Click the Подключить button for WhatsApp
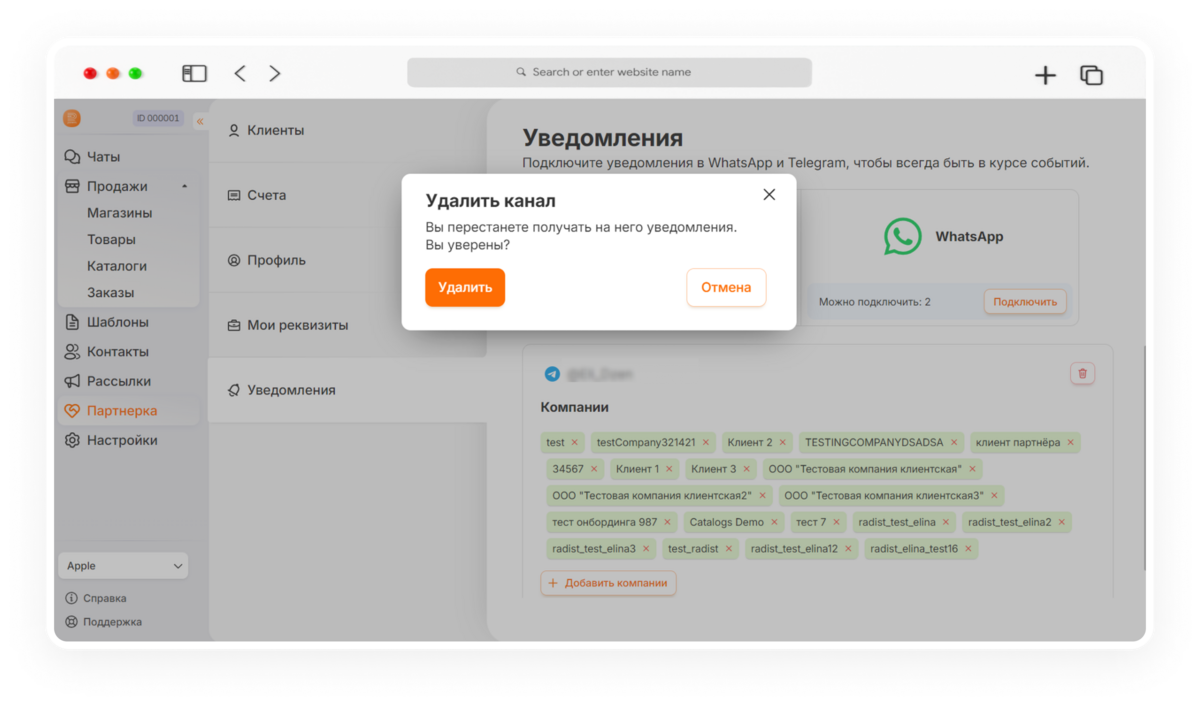Viewport: 1200px width, 704px height. 1025,301
